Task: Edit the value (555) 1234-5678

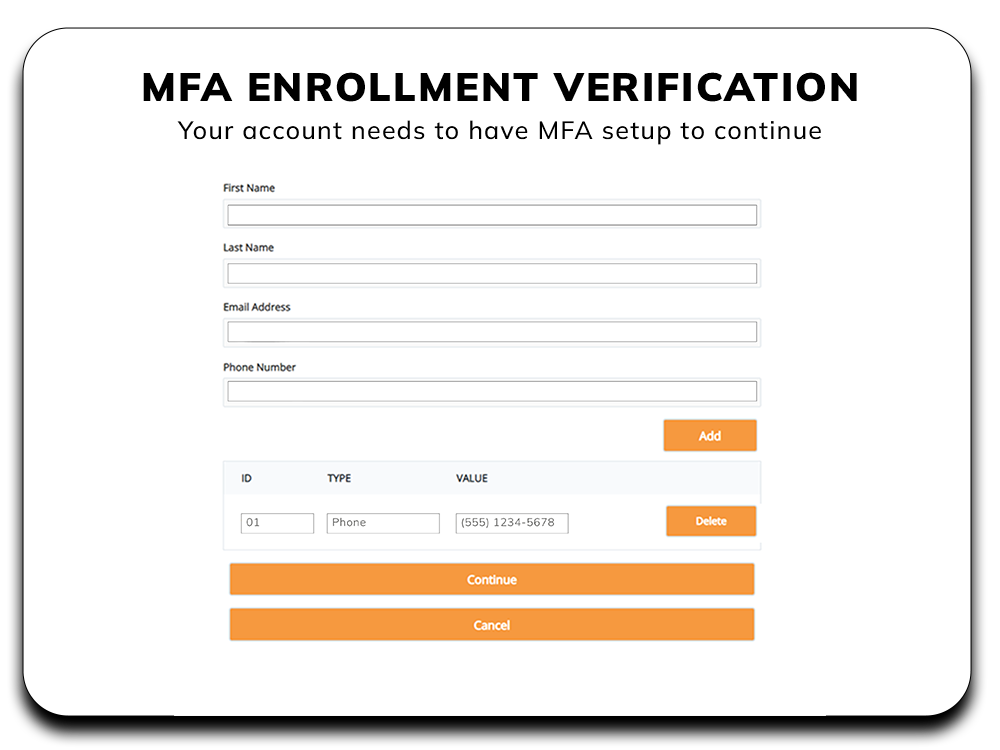Action: (x=511, y=523)
